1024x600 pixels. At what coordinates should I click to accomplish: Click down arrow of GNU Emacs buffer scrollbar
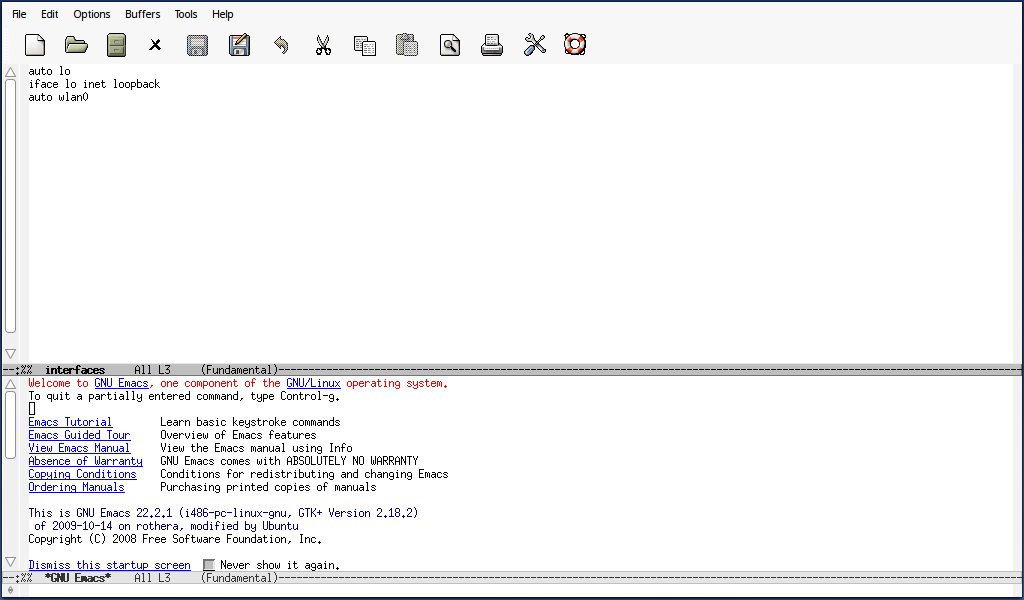coord(10,561)
